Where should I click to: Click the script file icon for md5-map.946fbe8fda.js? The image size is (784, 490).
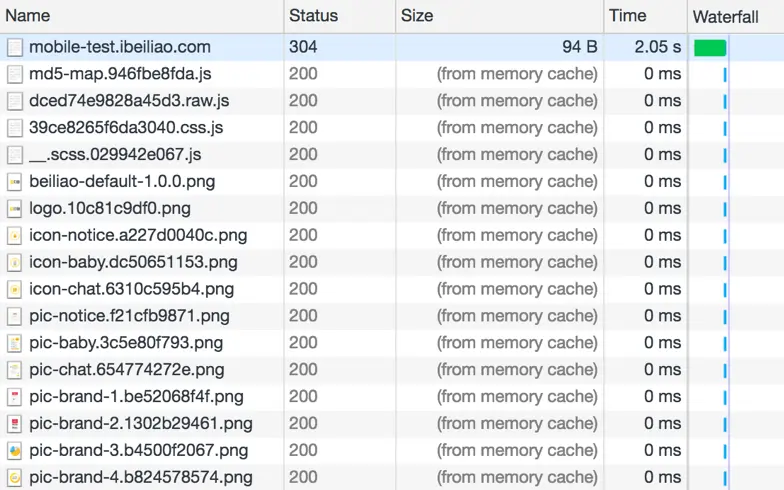point(14,74)
